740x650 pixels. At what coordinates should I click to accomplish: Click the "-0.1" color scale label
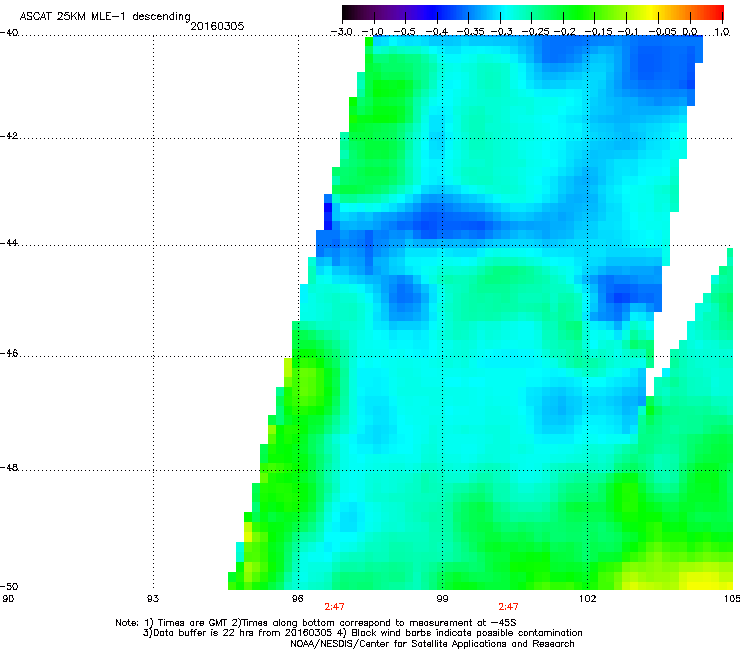(x=628, y=32)
